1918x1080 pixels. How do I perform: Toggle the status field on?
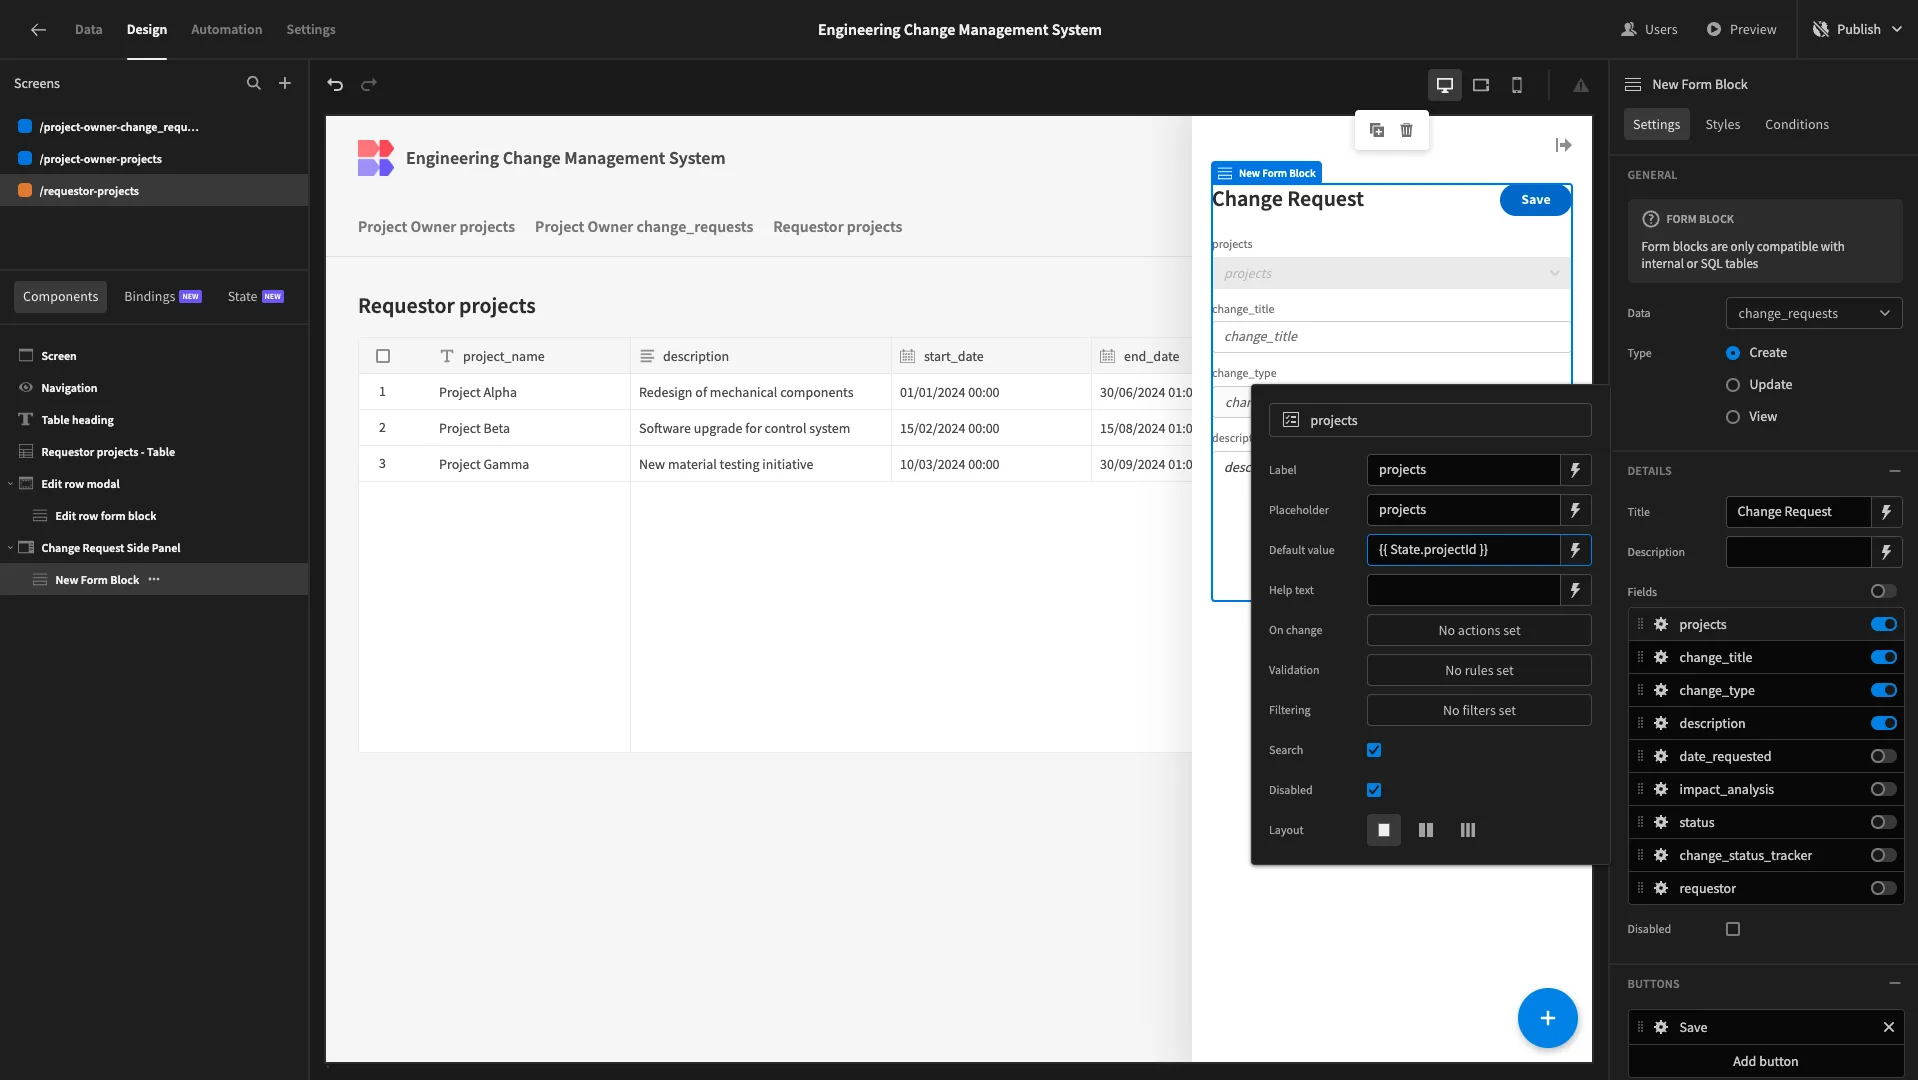pos(1884,822)
